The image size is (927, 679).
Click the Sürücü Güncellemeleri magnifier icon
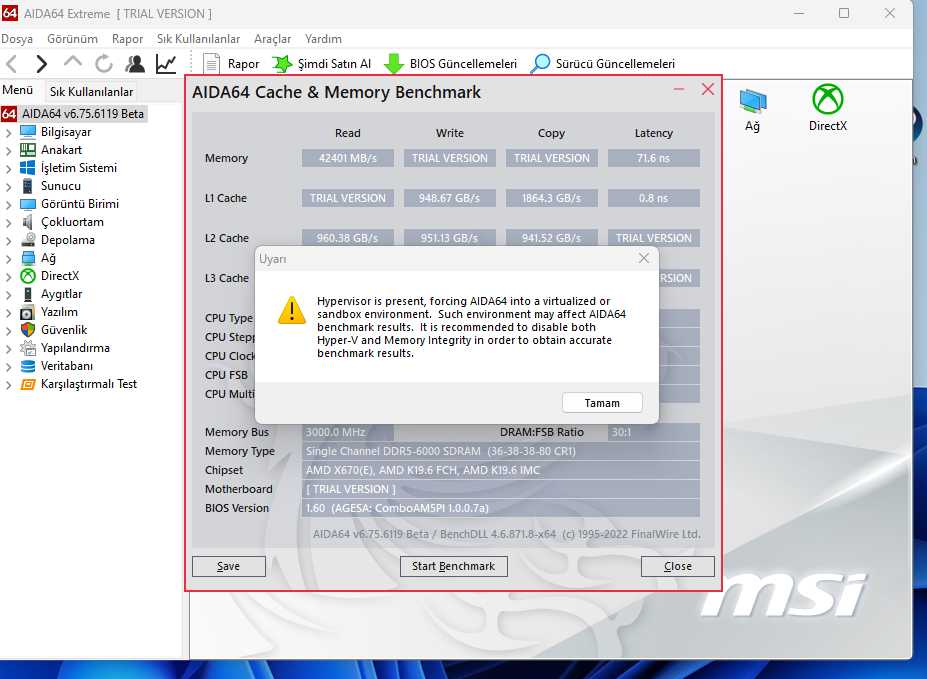[x=540, y=64]
